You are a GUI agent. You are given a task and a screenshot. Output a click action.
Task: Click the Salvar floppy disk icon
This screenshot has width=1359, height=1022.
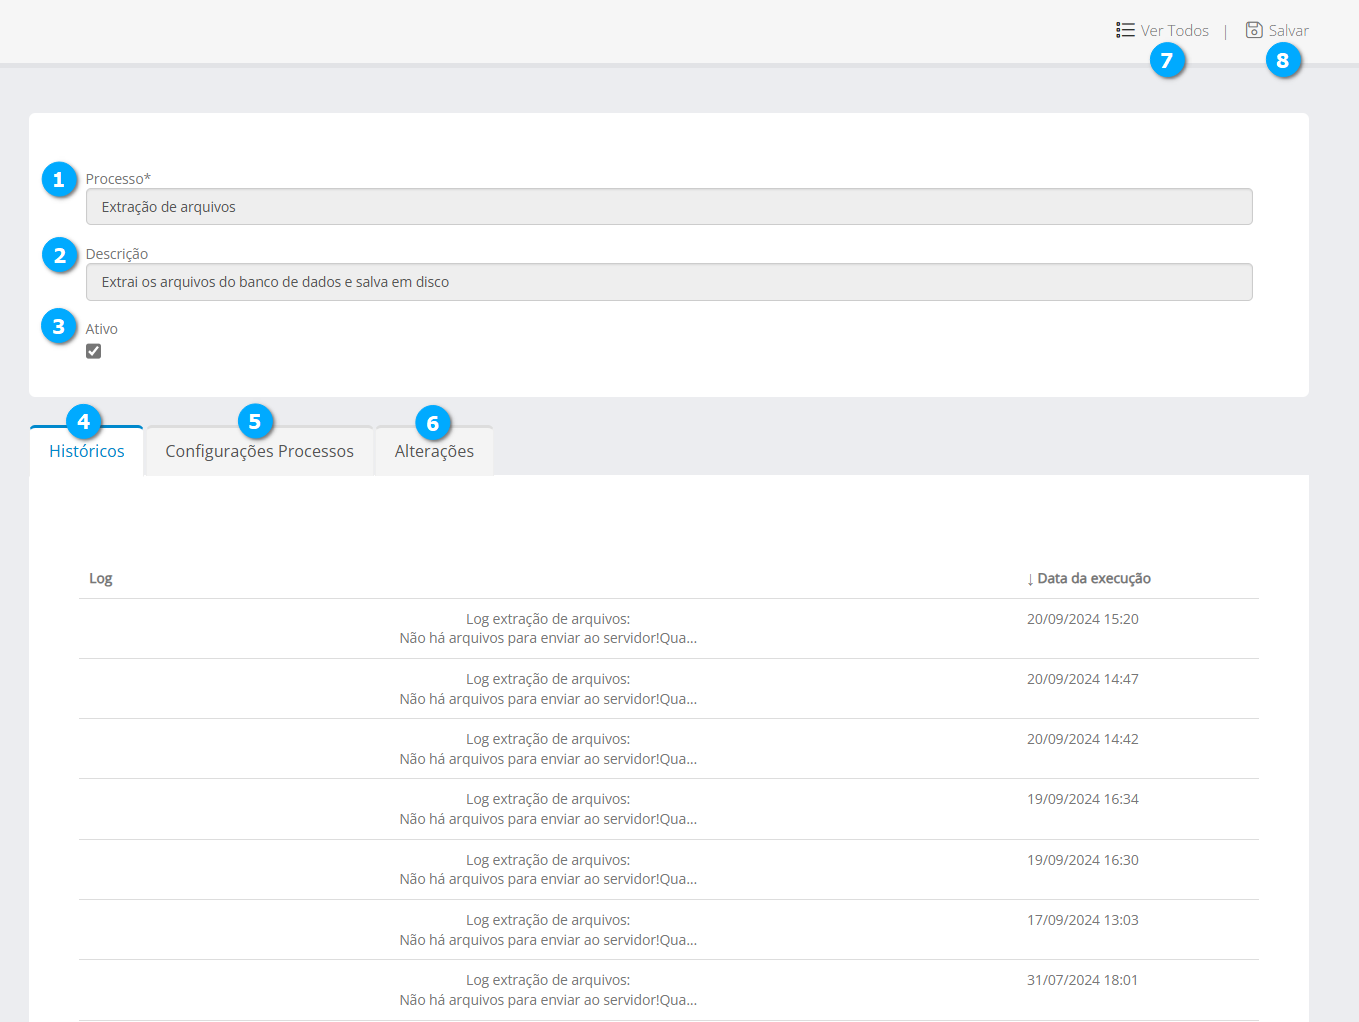click(x=1254, y=30)
